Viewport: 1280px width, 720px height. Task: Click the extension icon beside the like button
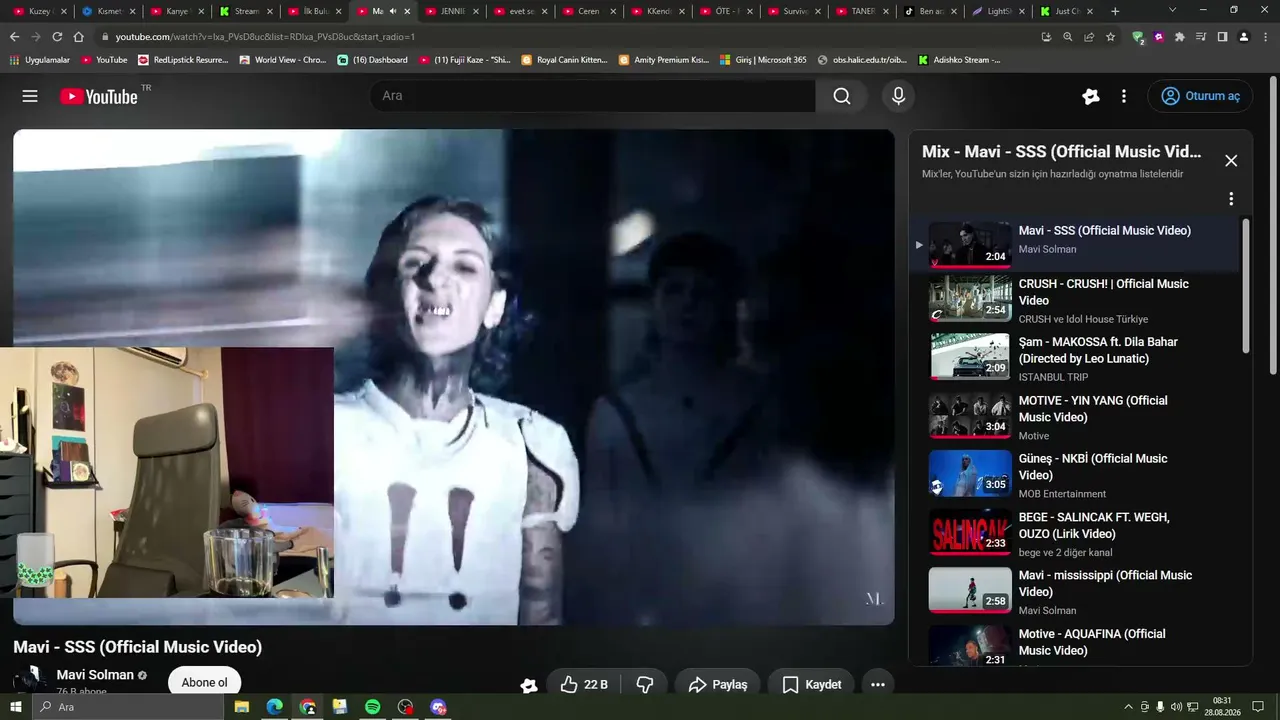click(x=529, y=685)
